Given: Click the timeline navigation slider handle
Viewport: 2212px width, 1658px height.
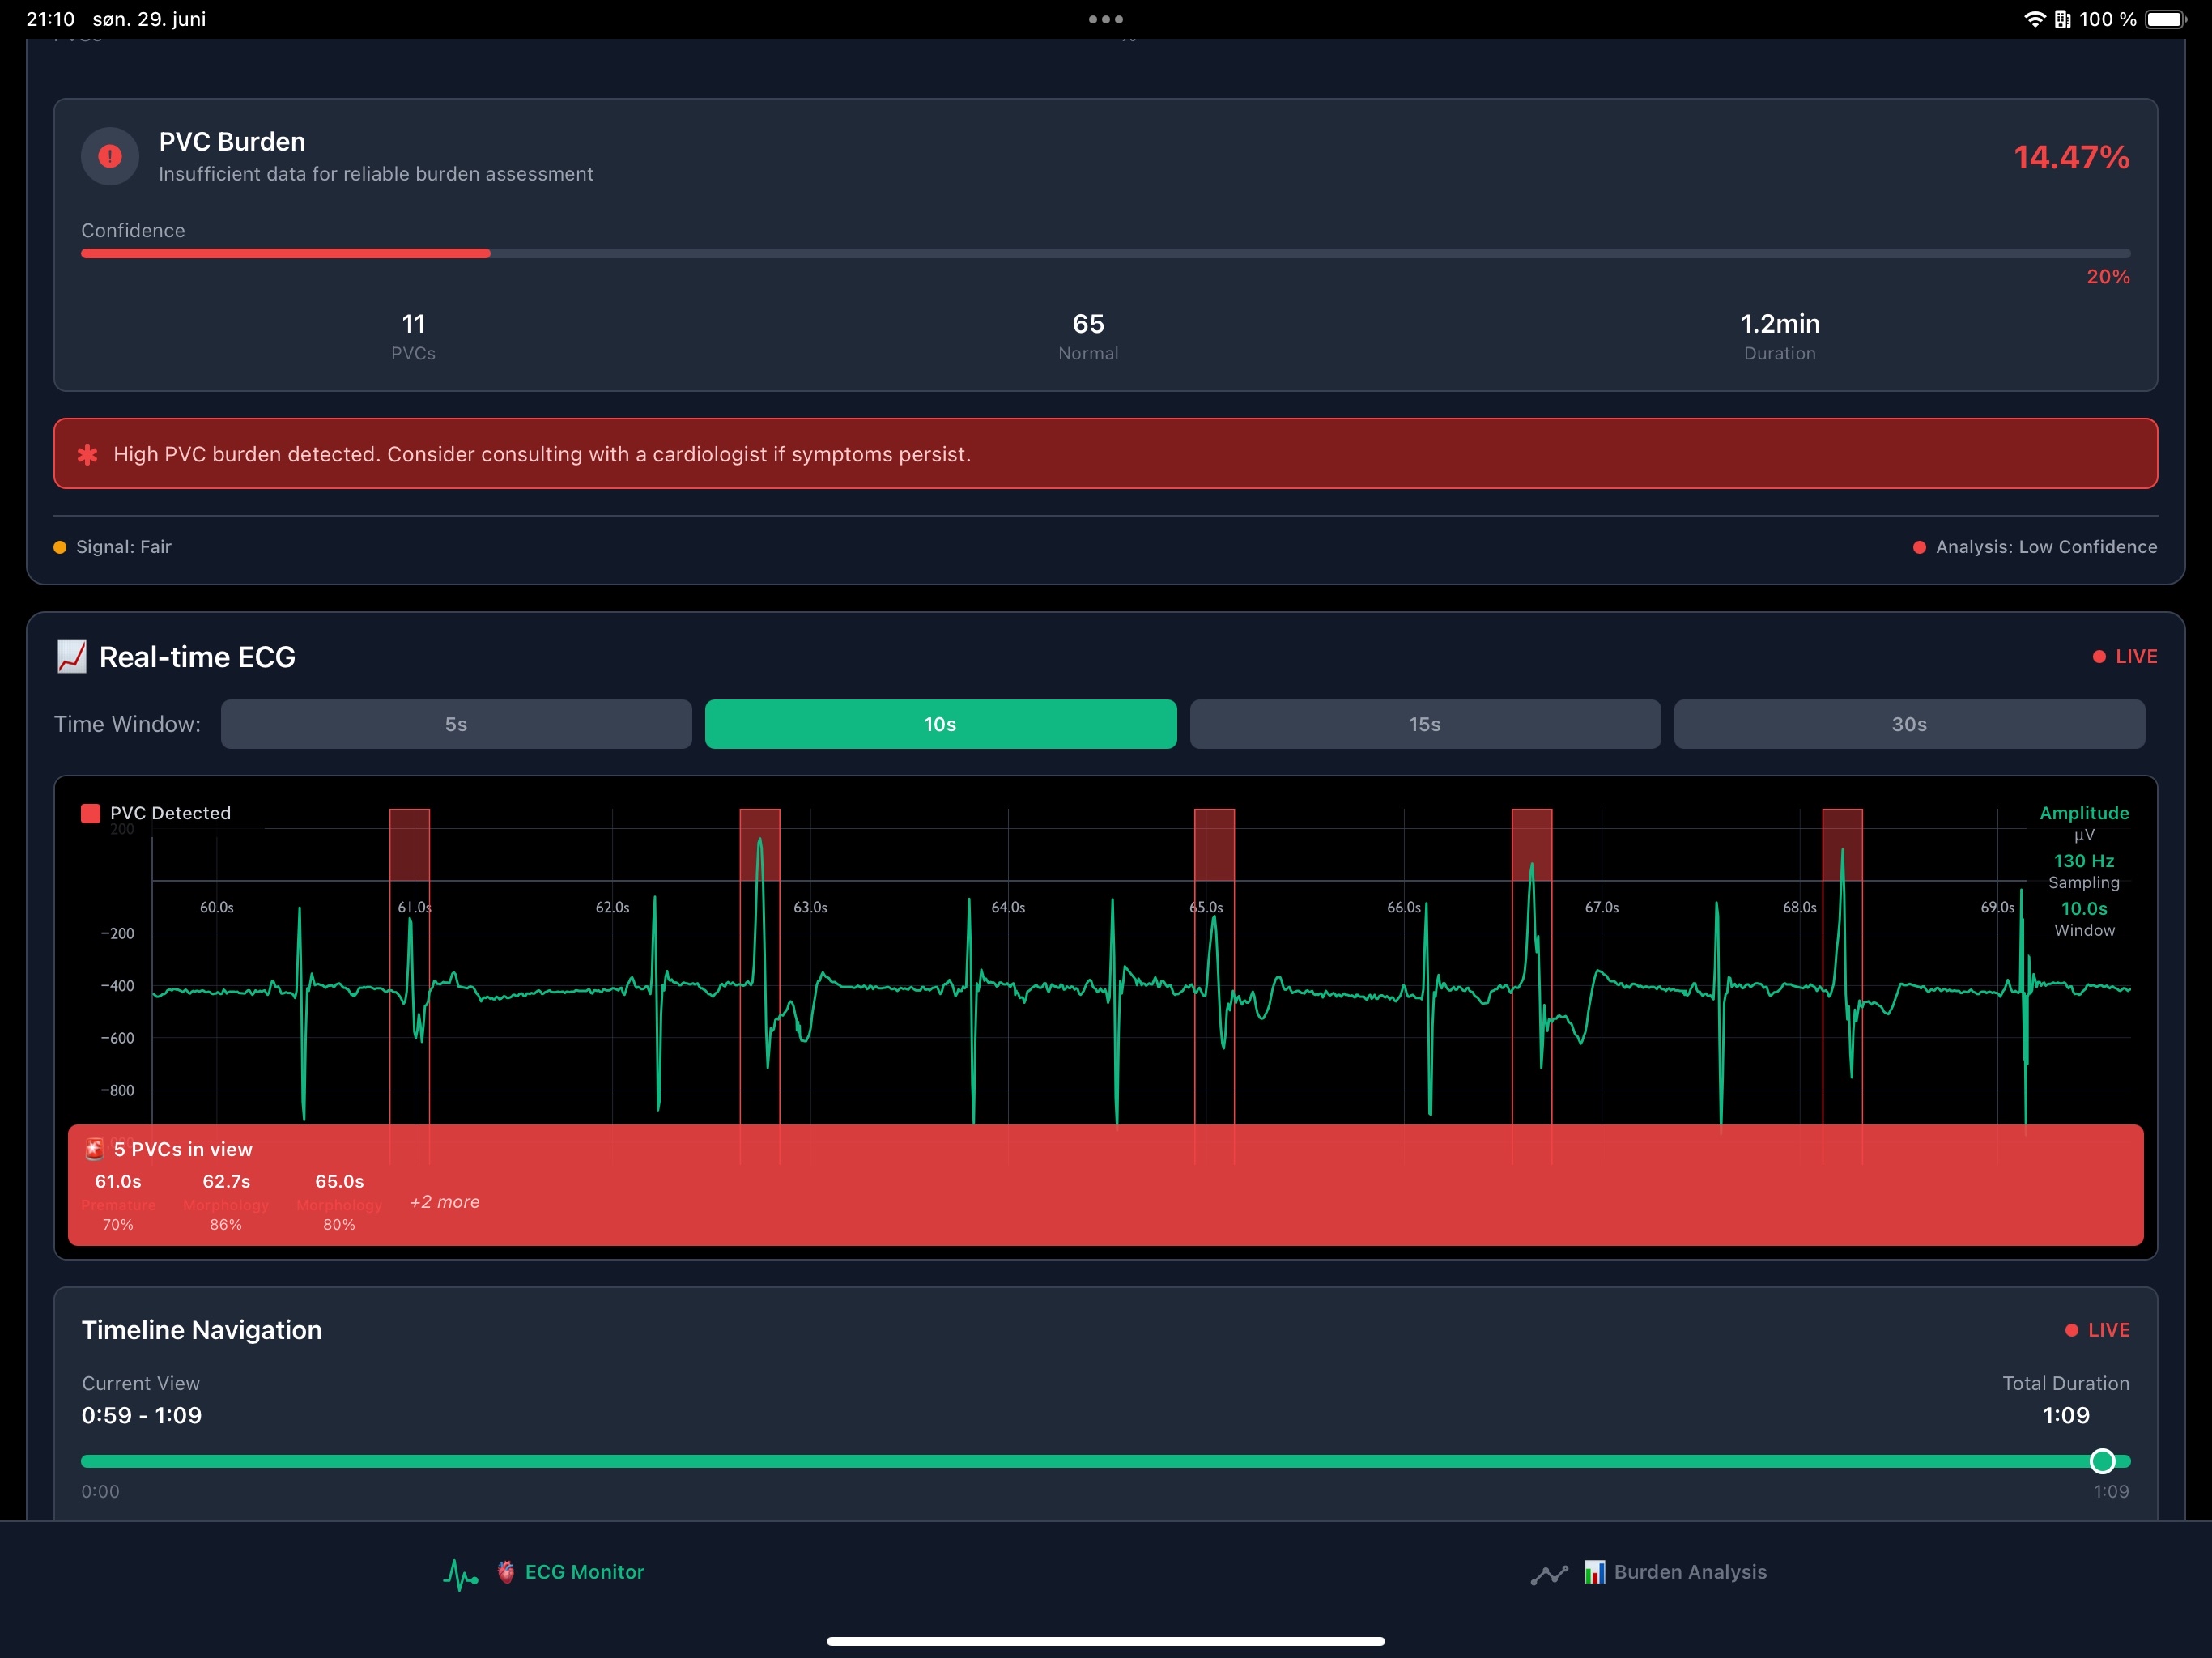Looking at the screenshot, I should click(x=2103, y=1461).
